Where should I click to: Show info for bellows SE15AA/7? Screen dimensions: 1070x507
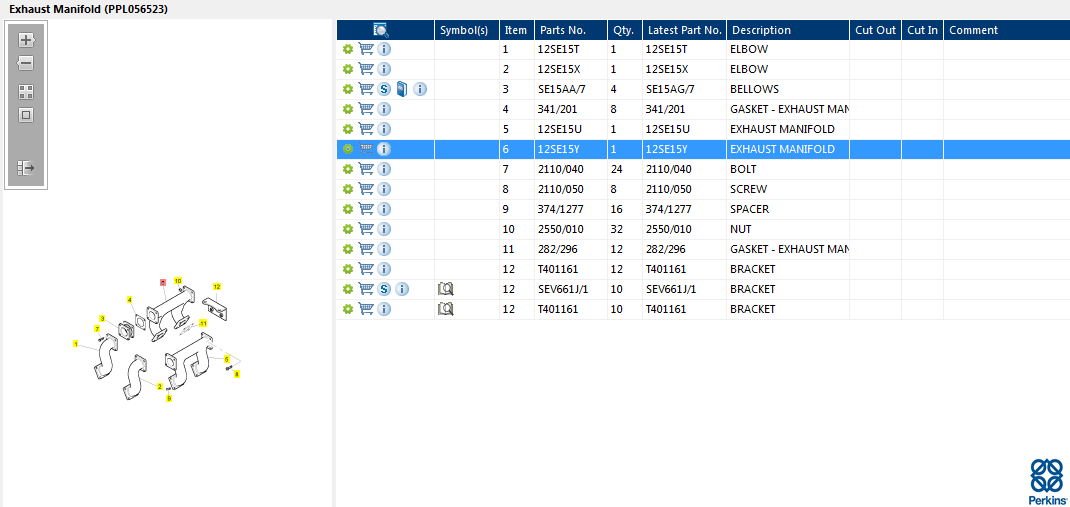tap(420, 89)
